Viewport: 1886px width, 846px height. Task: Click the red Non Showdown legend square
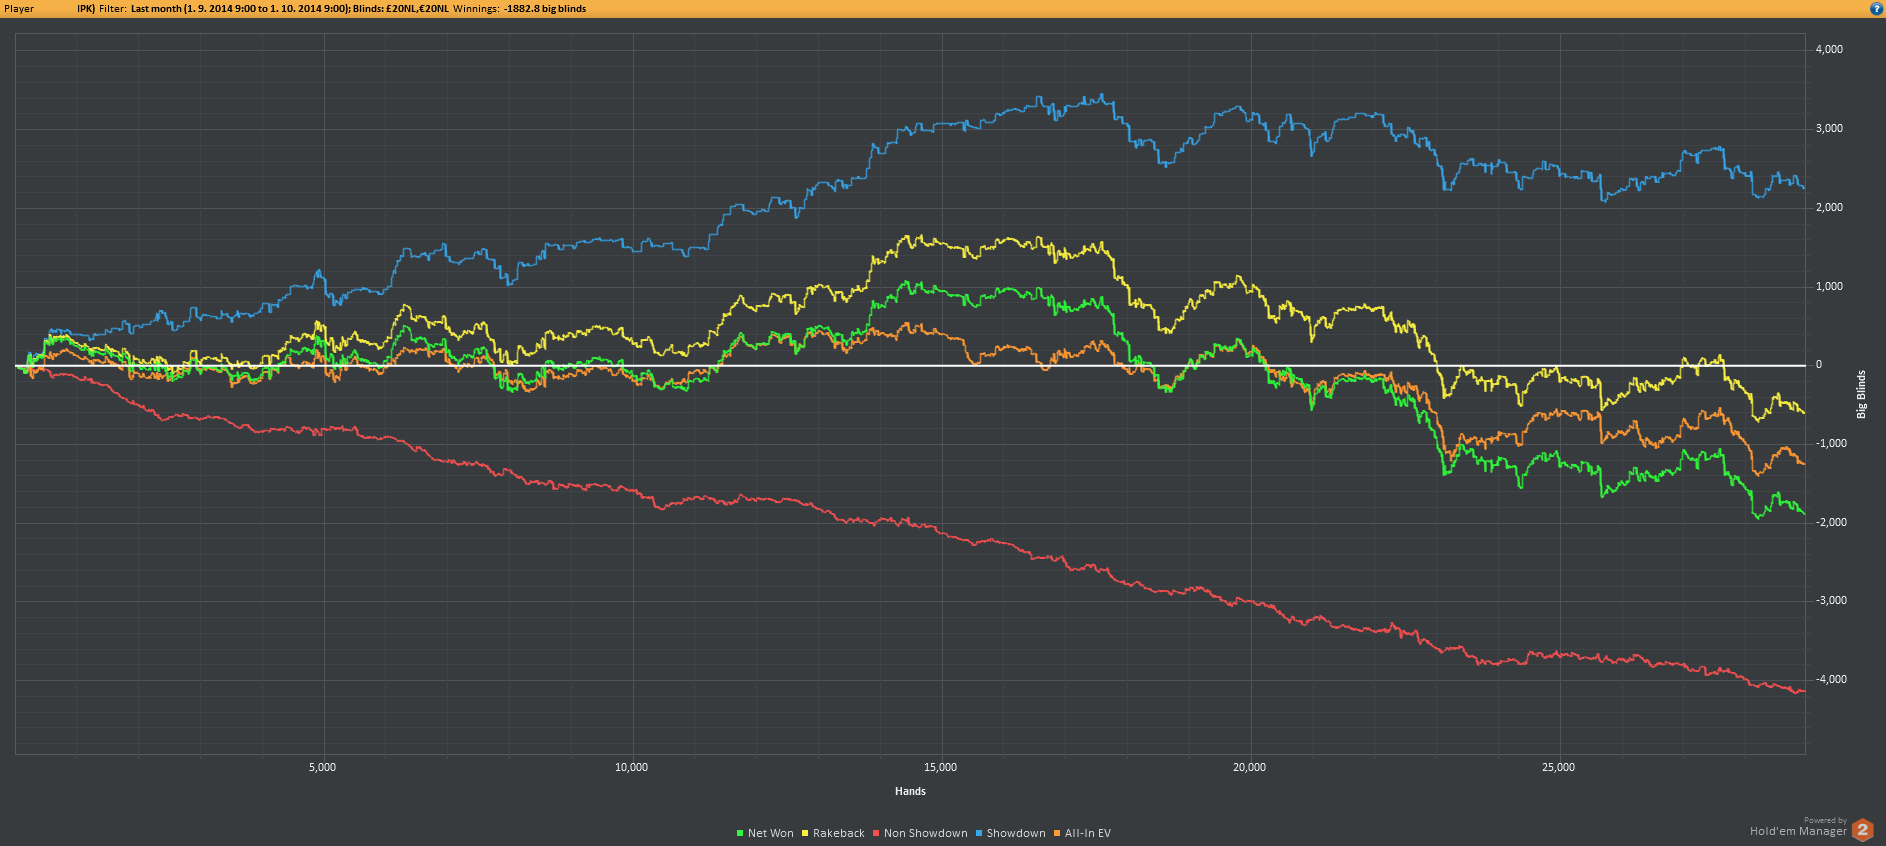(x=876, y=833)
